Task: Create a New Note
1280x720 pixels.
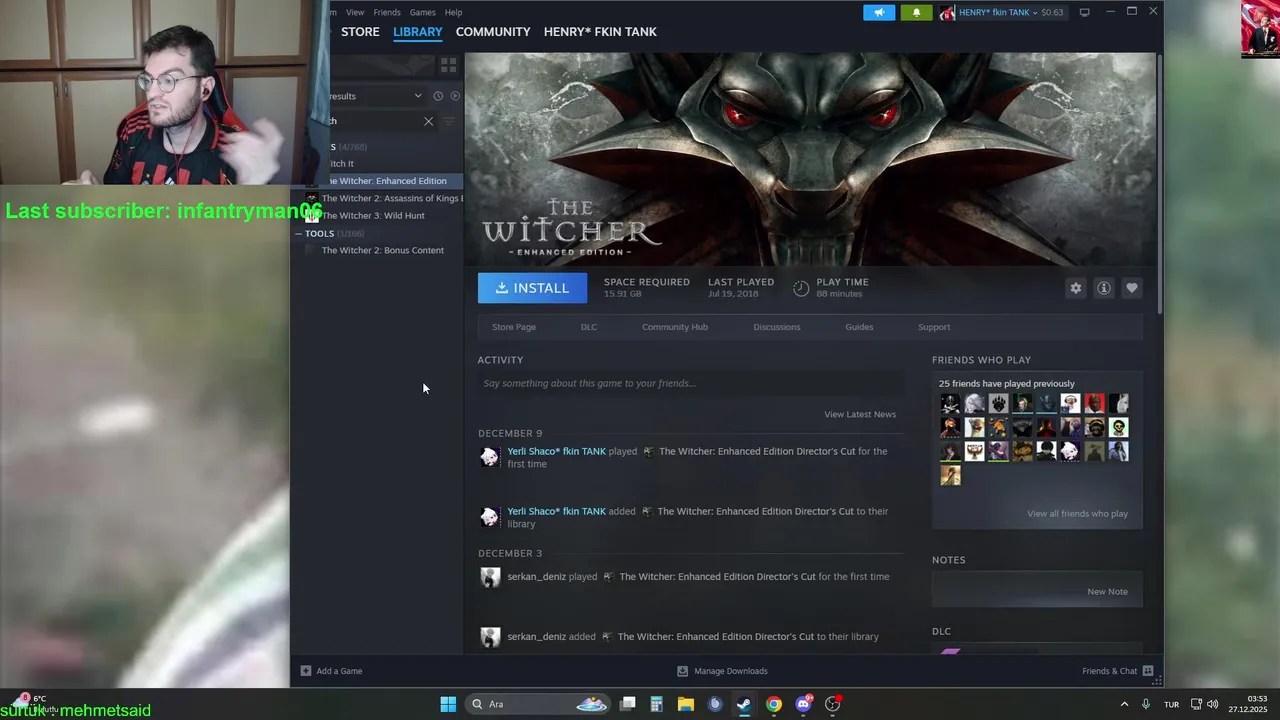Action: point(1107,592)
